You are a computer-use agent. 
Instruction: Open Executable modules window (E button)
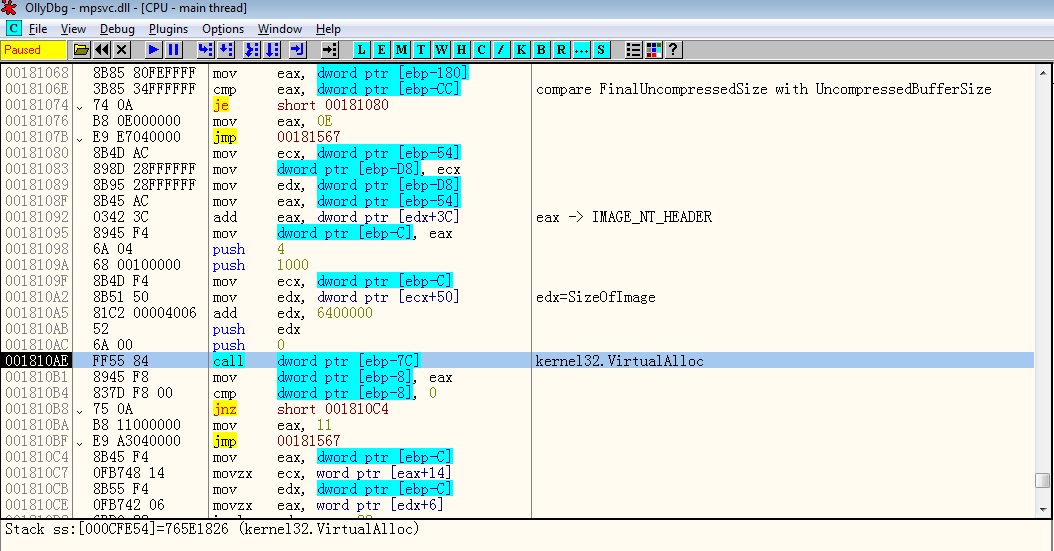(381, 49)
